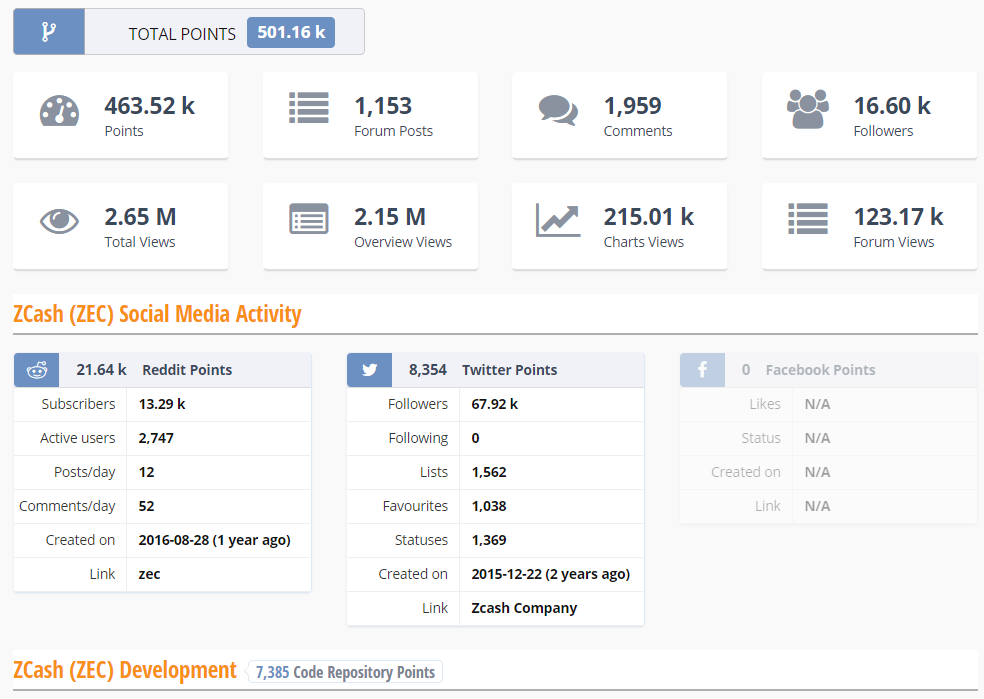Click the 215.01 k Charts Views value

point(649,216)
